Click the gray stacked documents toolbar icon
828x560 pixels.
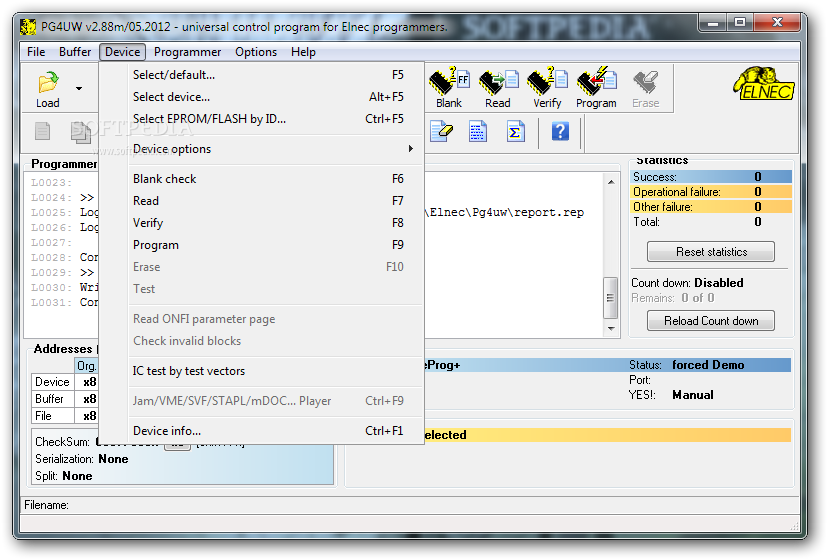click(80, 132)
